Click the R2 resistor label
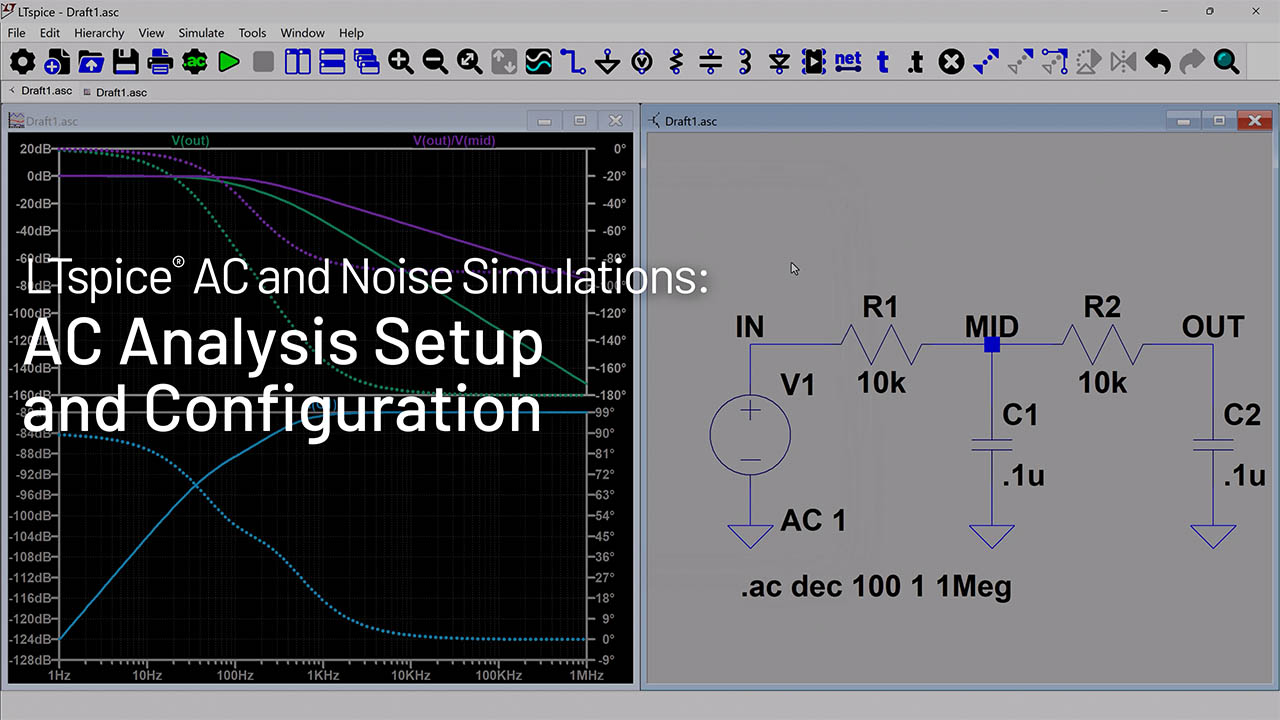This screenshot has width=1280, height=720. tap(1102, 307)
